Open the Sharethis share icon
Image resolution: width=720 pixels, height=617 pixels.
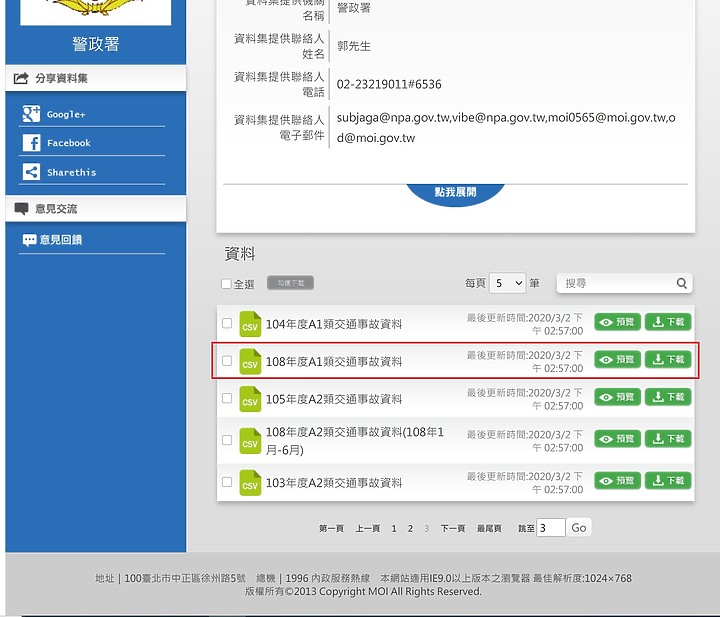31,172
